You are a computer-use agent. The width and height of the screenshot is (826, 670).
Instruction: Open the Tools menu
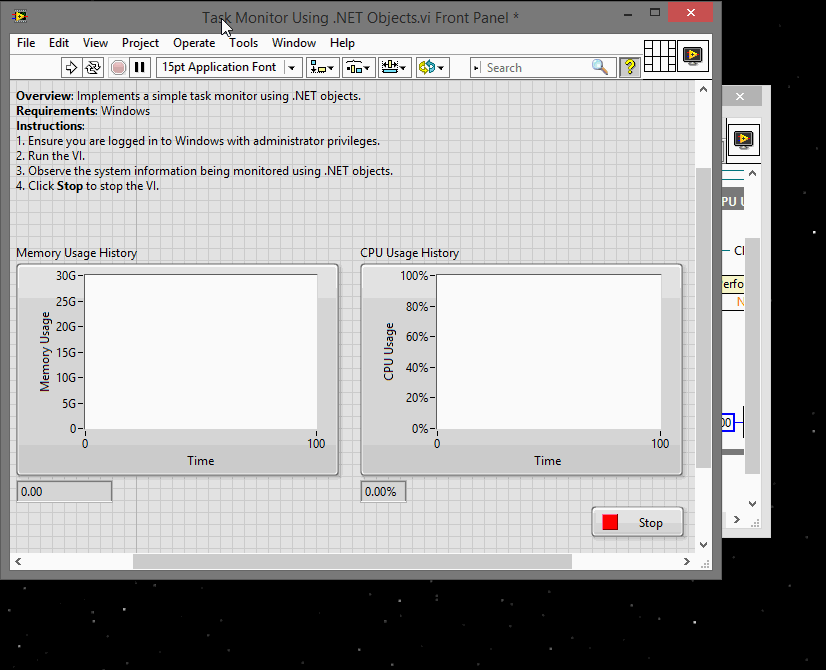coord(244,43)
